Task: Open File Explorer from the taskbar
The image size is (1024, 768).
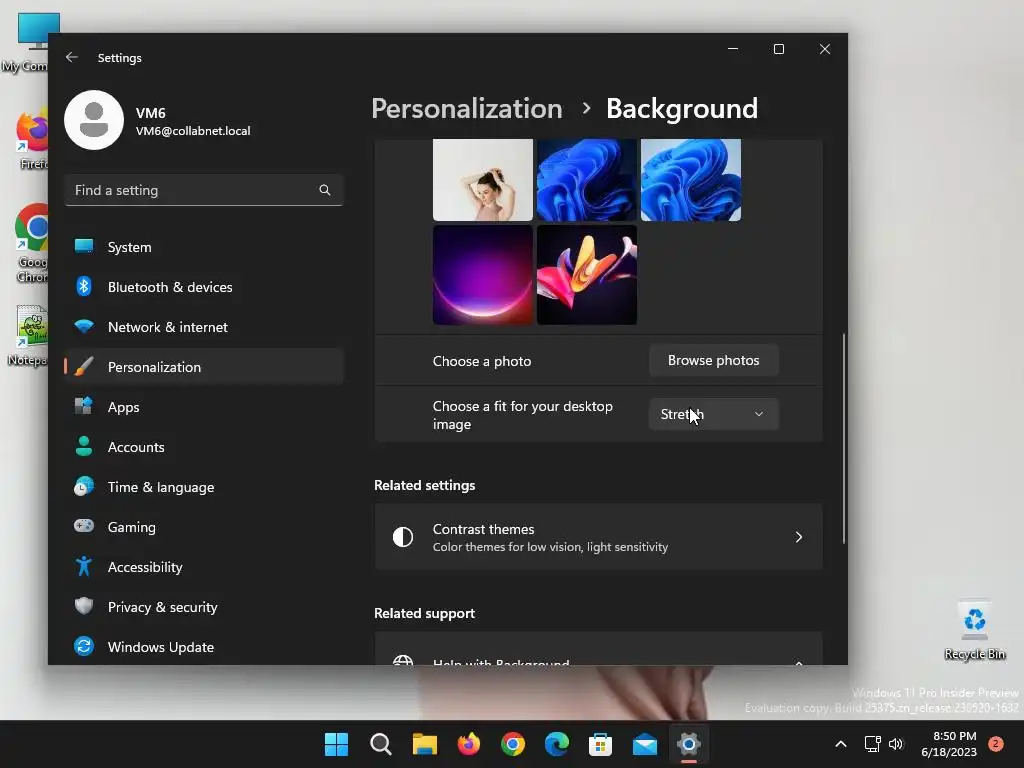Action: (x=424, y=744)
